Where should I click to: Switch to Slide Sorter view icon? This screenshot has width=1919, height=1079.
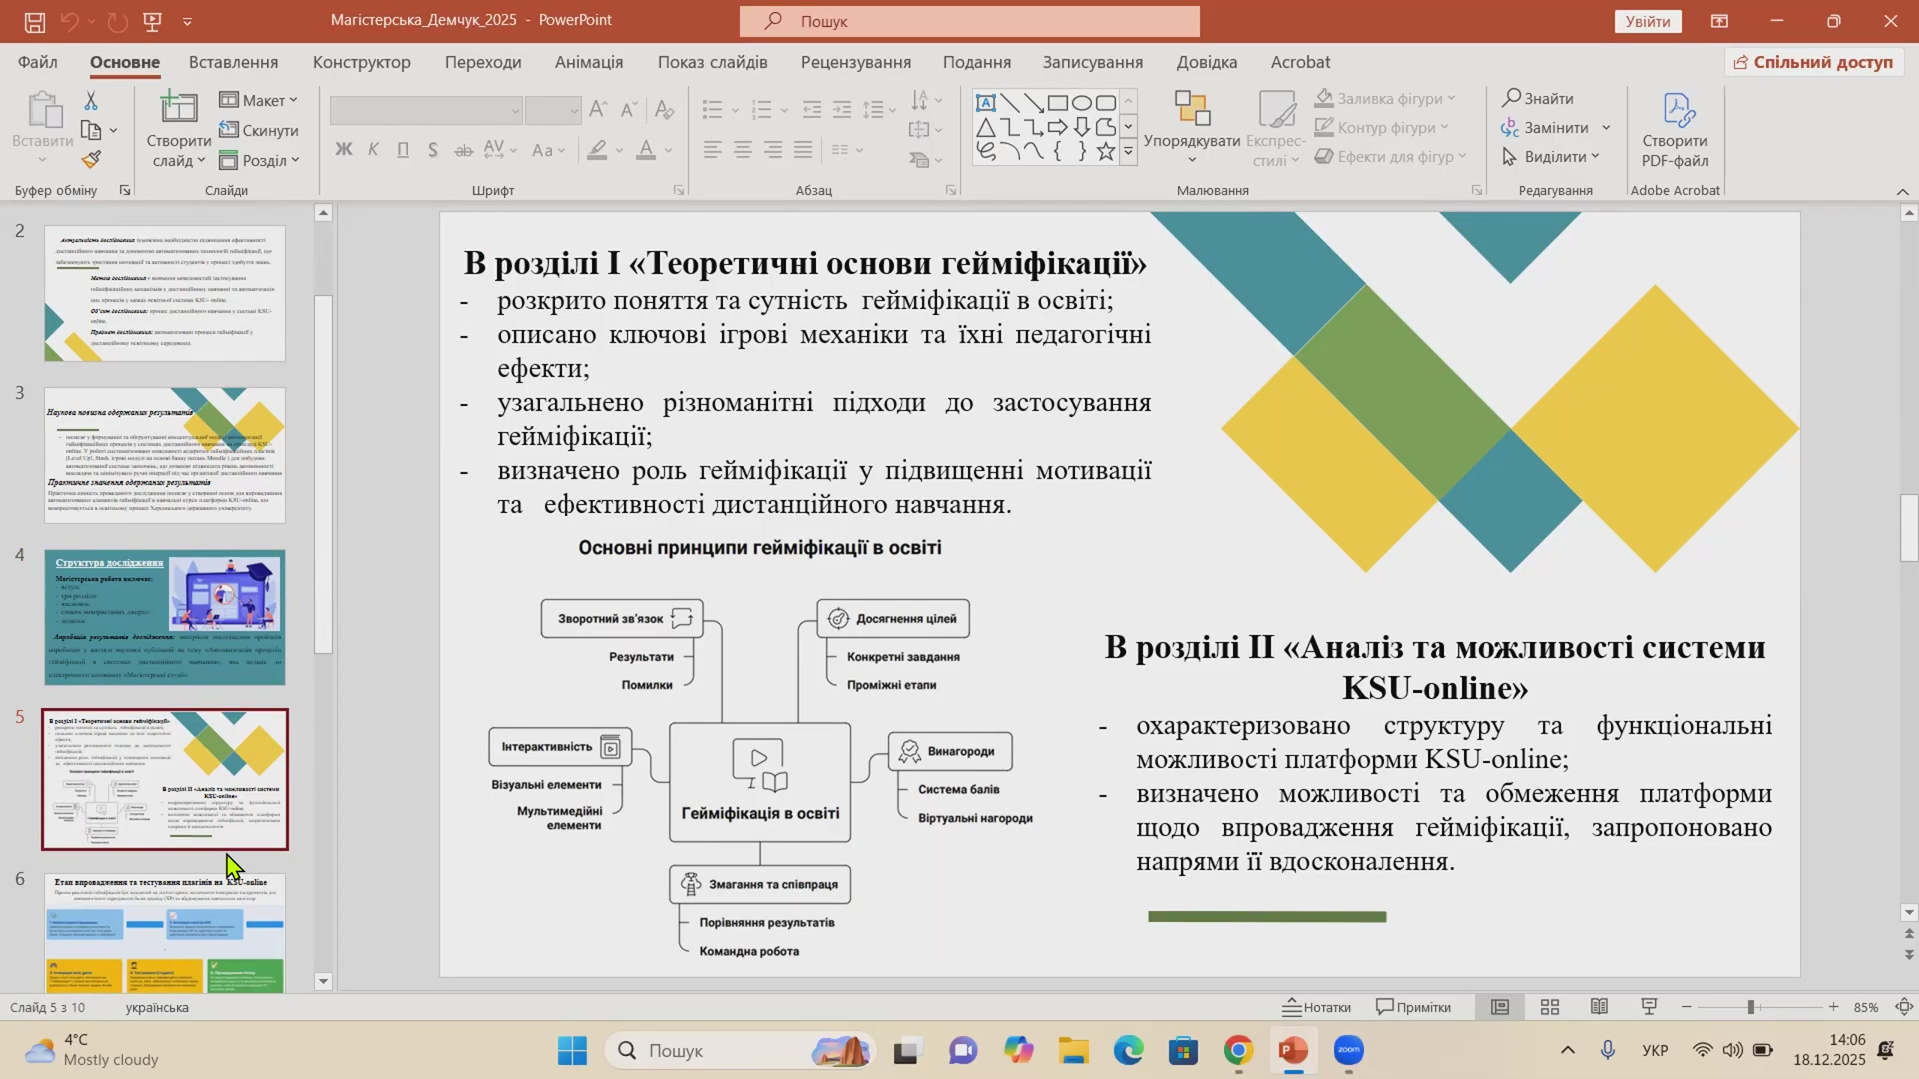click(x=1549, y=1007)
